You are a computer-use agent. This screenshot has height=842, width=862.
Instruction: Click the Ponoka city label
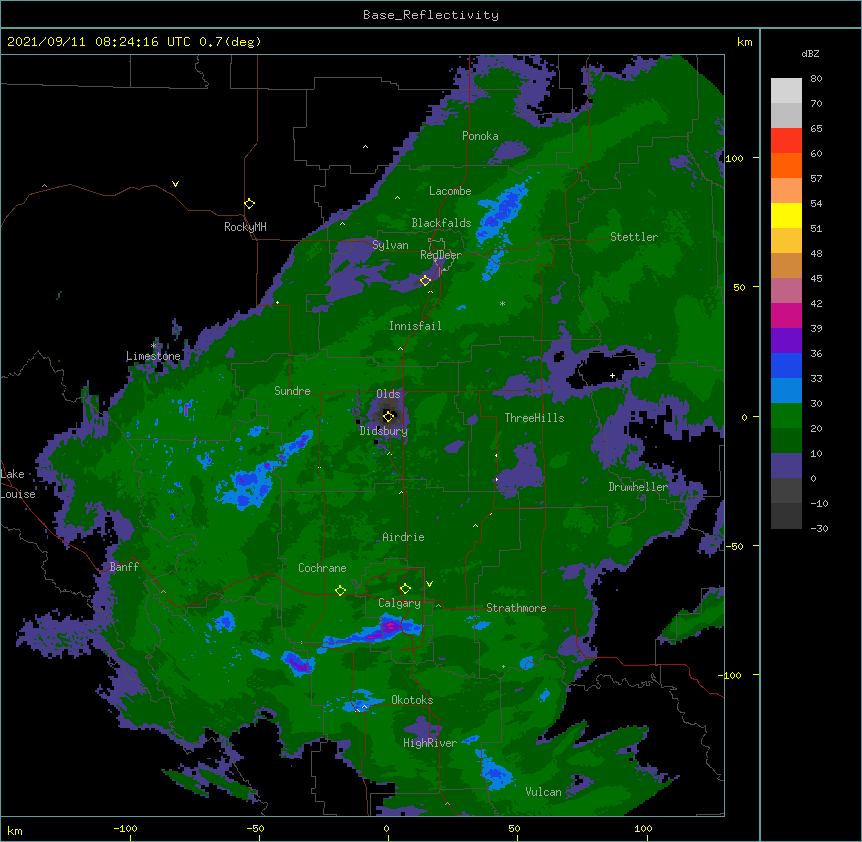pyautogui.click(x=480, y=136)
